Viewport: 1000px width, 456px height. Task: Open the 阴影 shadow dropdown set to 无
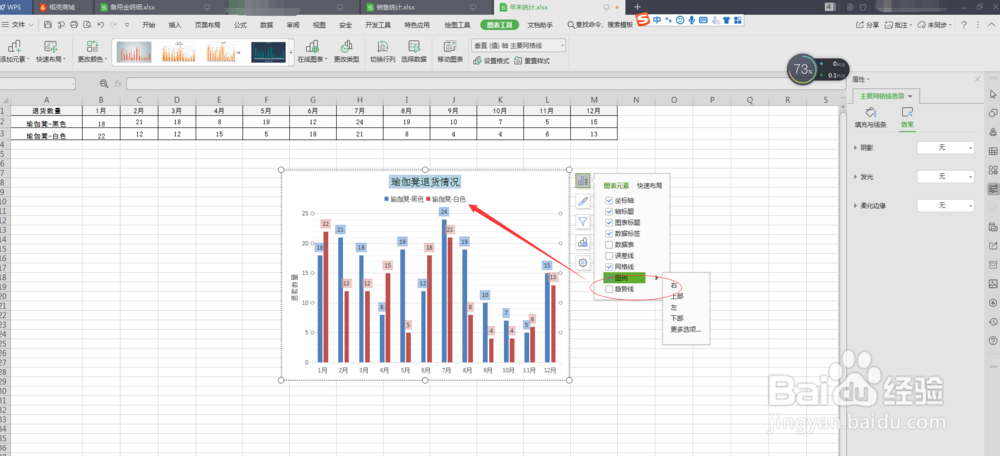(x=945, y=147)
